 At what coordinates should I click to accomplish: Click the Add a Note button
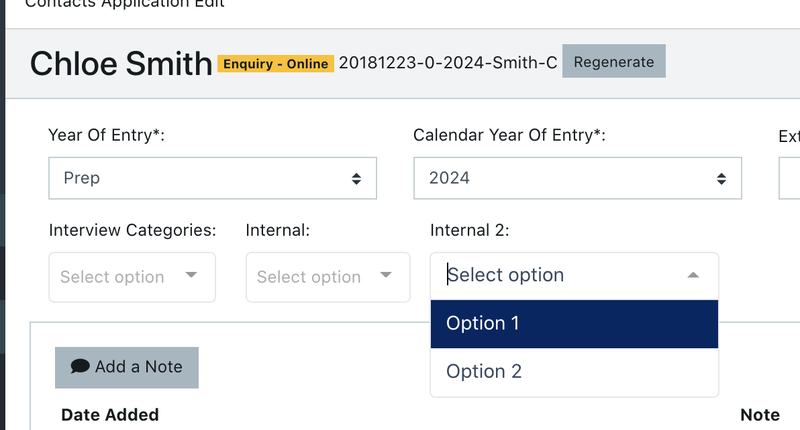(x=126, y=367)
